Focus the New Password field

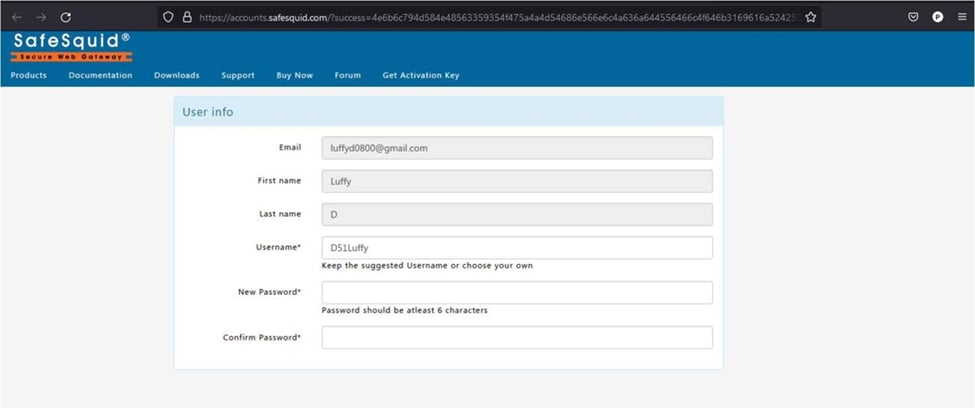tap(517, 292)
